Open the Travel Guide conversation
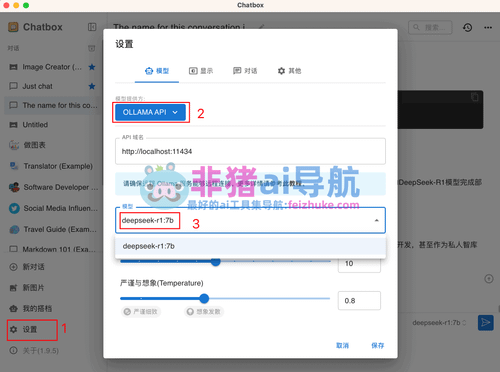 [x=52, y=229]
